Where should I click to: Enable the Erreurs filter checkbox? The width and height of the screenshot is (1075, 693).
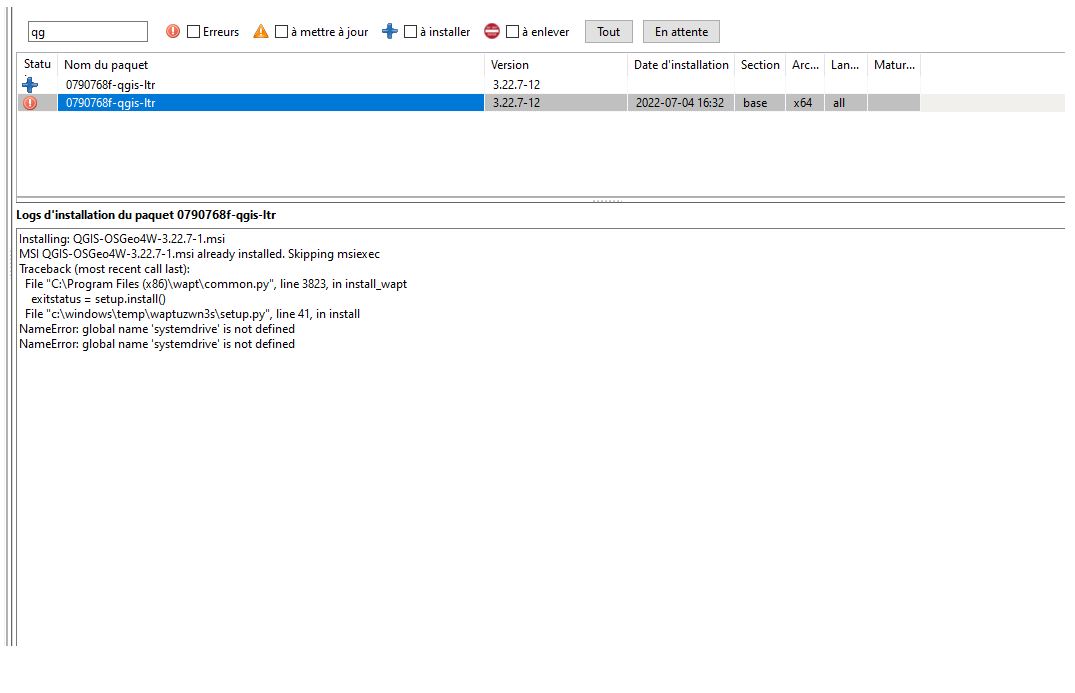pyautogui.click(x=193, y=32)
